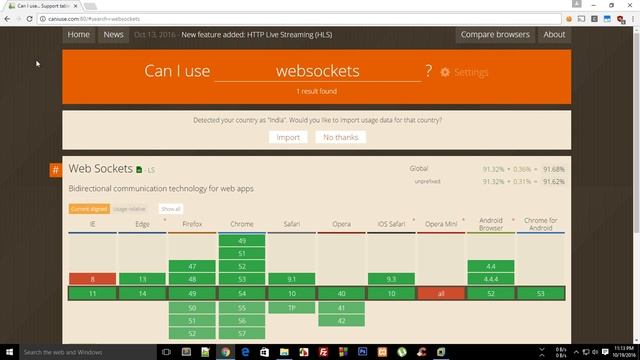Click the Android Browser column header
Screen dimensions: 640x360
coord(491,224)
